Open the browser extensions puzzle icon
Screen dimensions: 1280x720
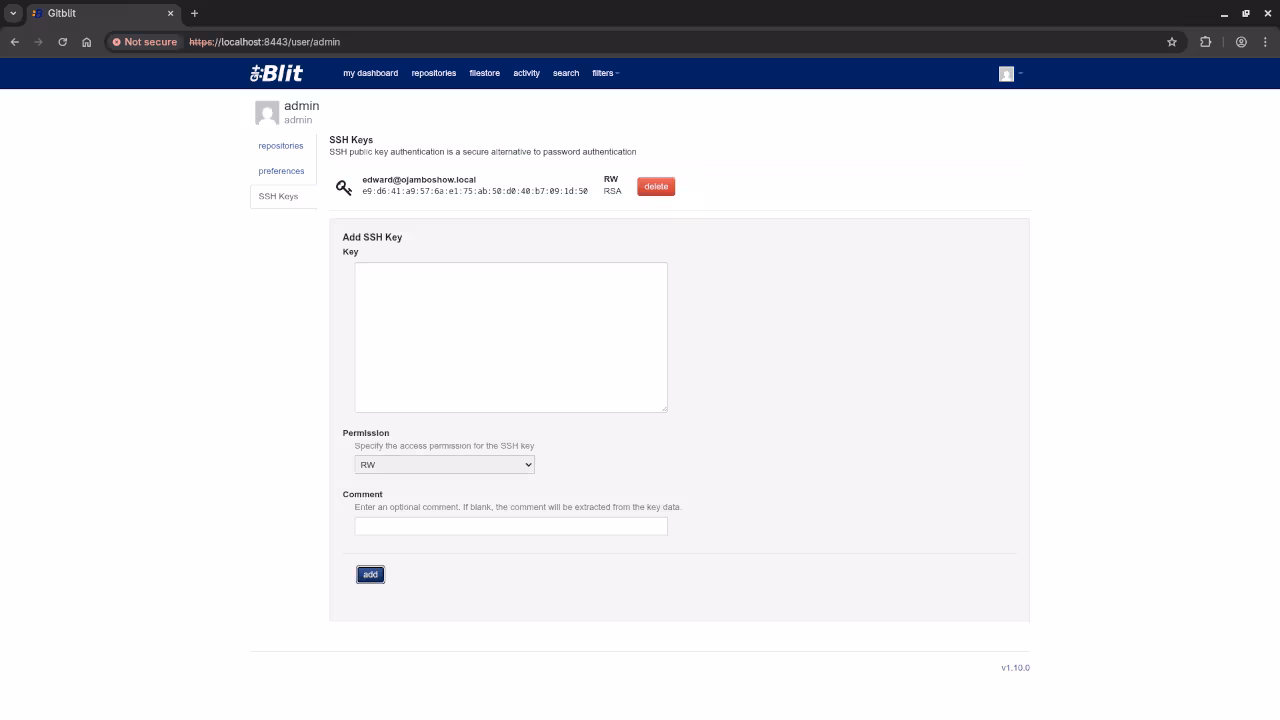[1205, 42]
